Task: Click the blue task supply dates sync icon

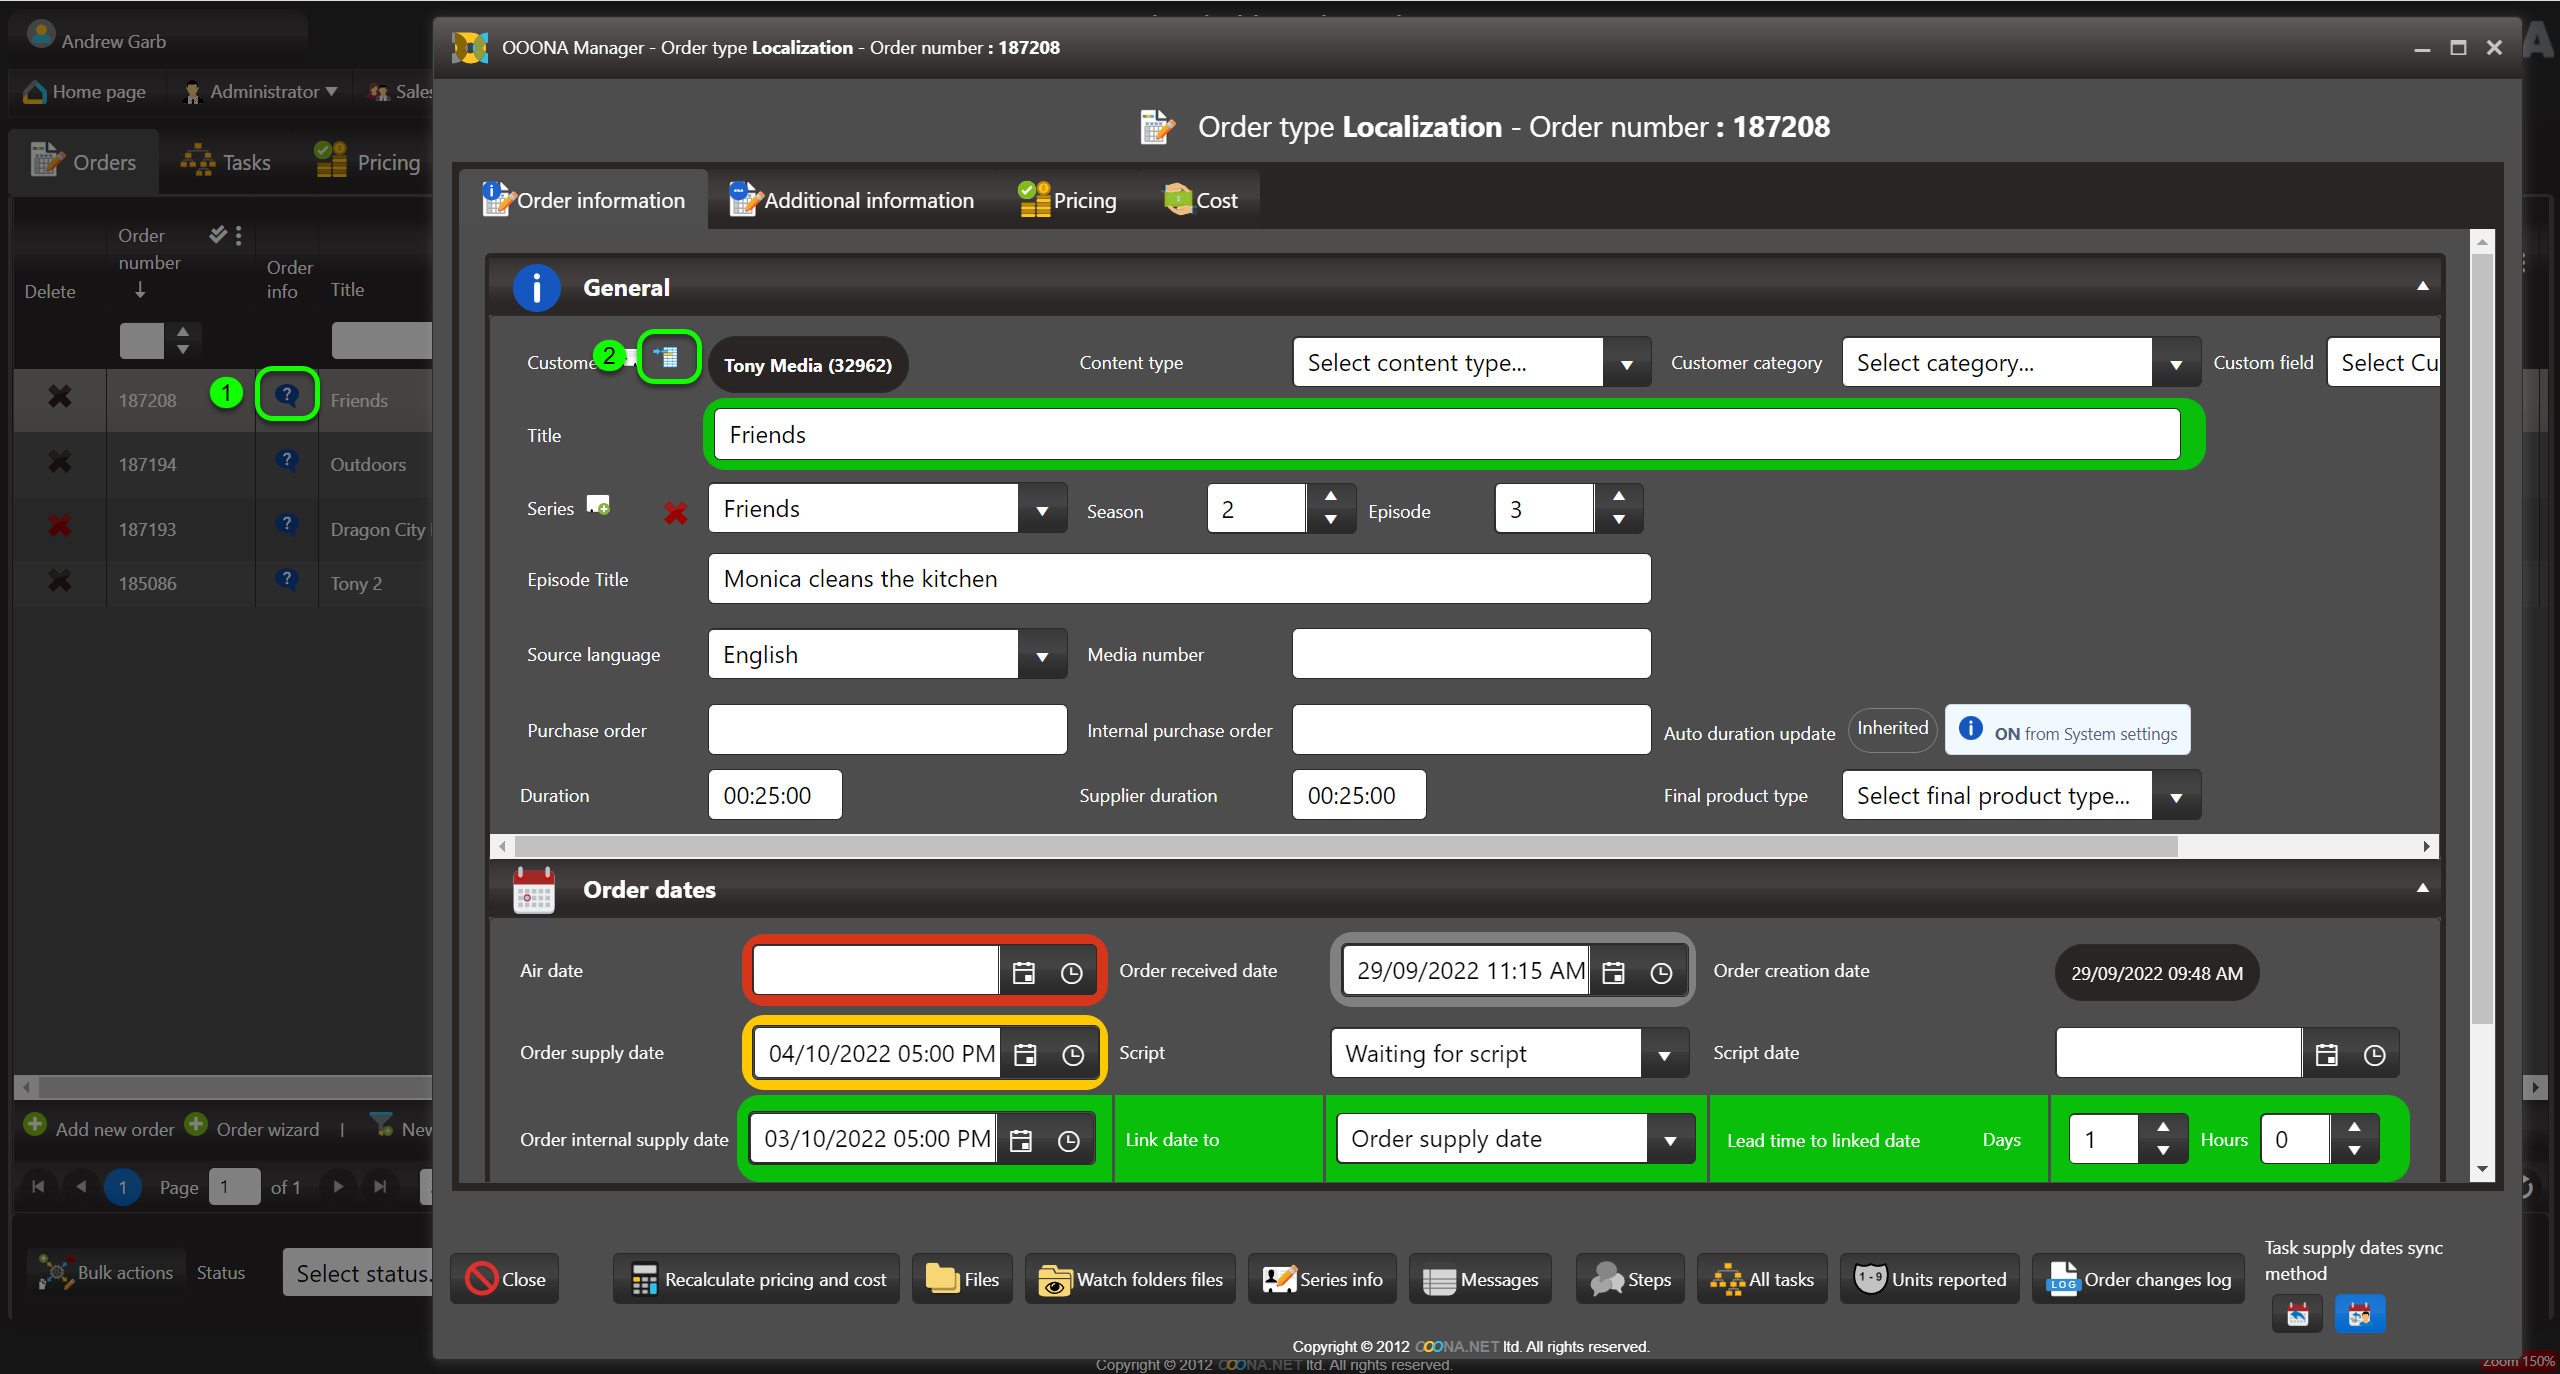Action: (x=2359, y=1314)
